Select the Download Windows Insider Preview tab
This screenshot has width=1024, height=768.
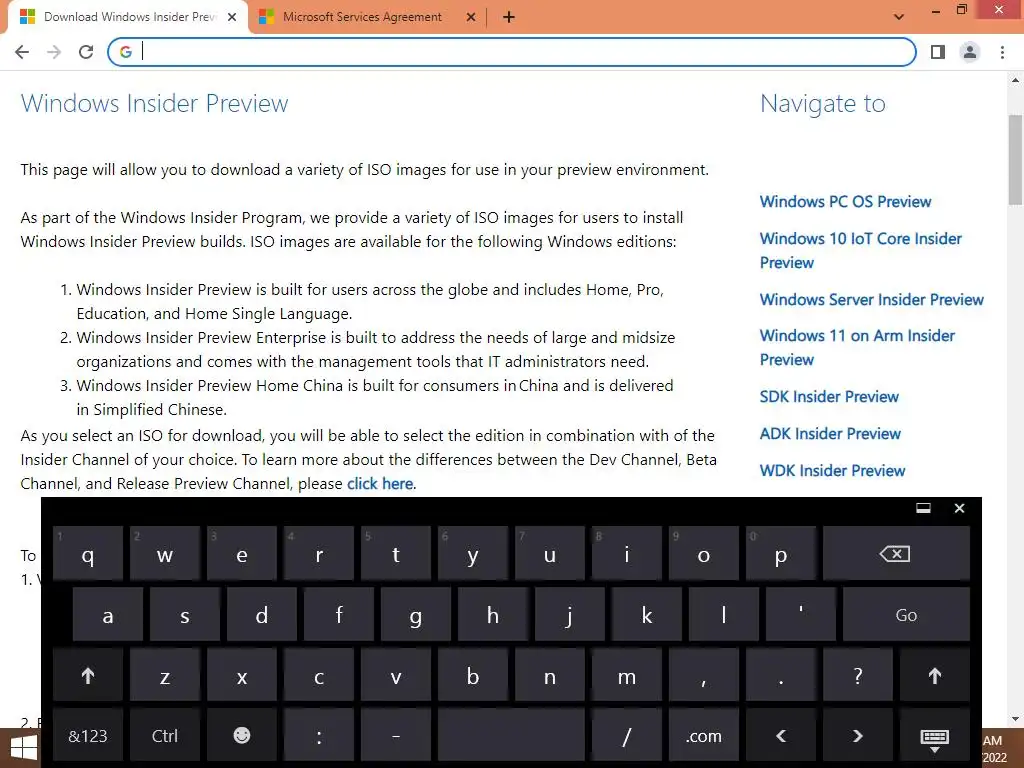click(129, 17)
